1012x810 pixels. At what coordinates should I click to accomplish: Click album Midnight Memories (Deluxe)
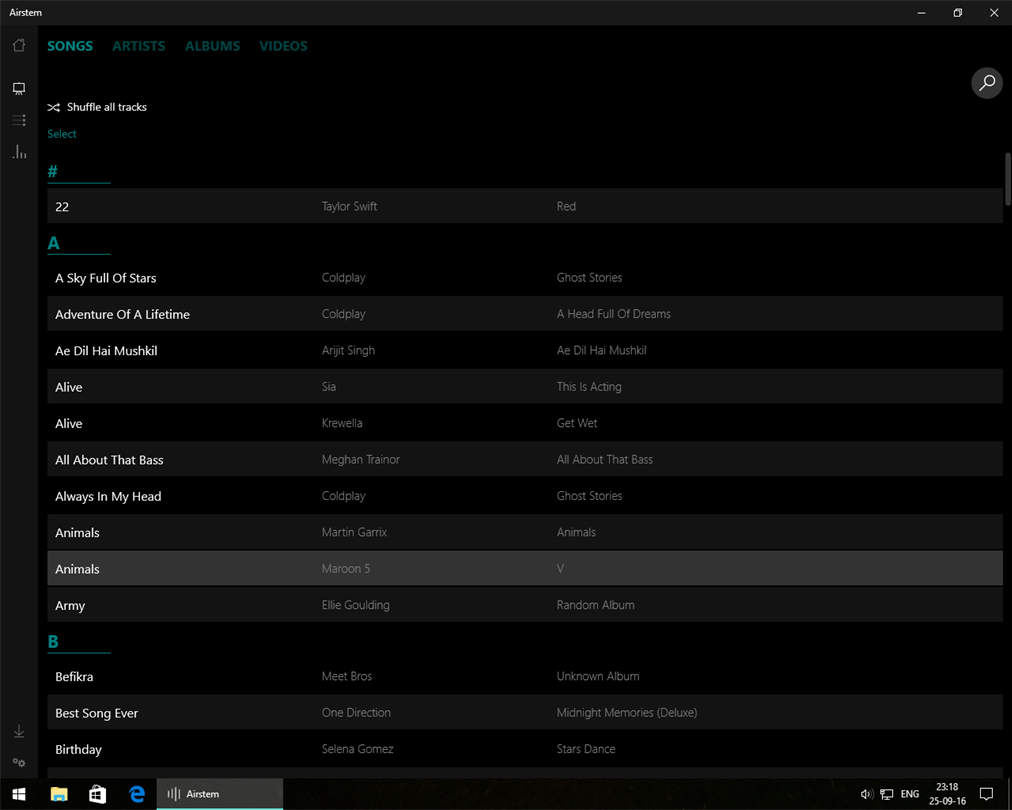[627, 713]
